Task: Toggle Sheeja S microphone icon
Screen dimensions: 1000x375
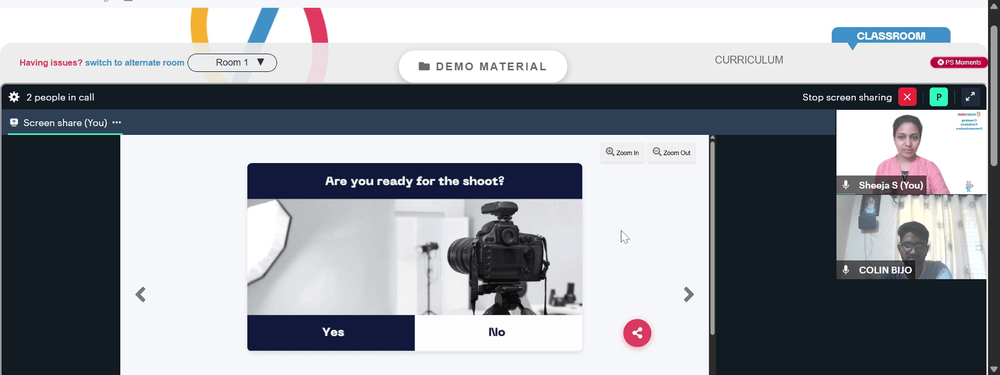Action: tap(846, 185)
